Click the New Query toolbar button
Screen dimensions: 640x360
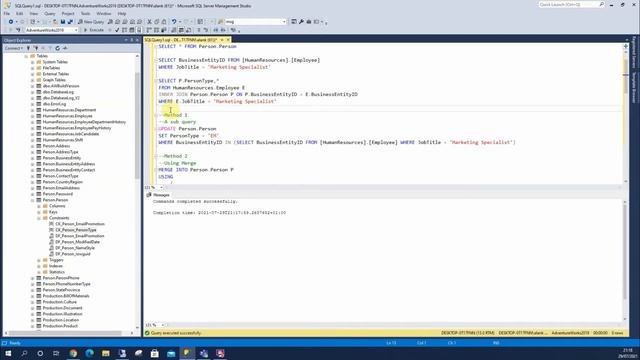coord(91,22)
